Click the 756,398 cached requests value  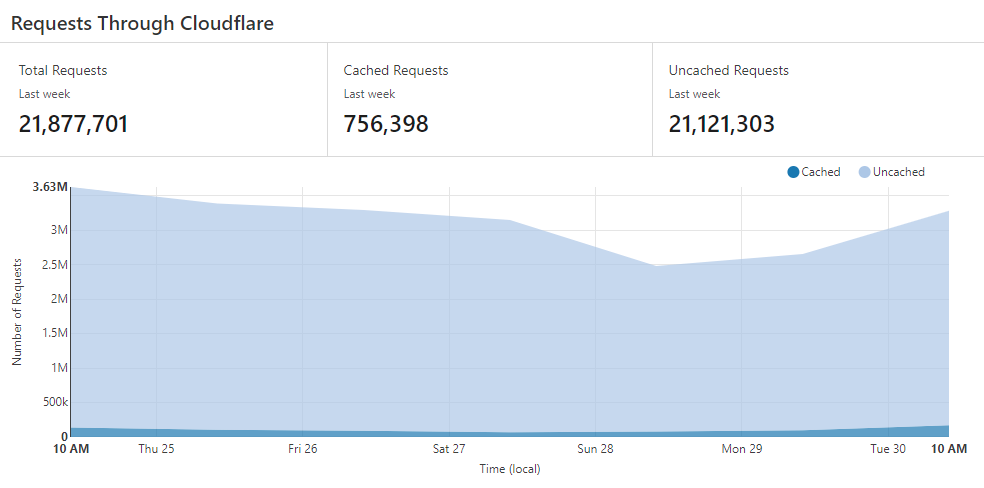(x=386, y=124)
